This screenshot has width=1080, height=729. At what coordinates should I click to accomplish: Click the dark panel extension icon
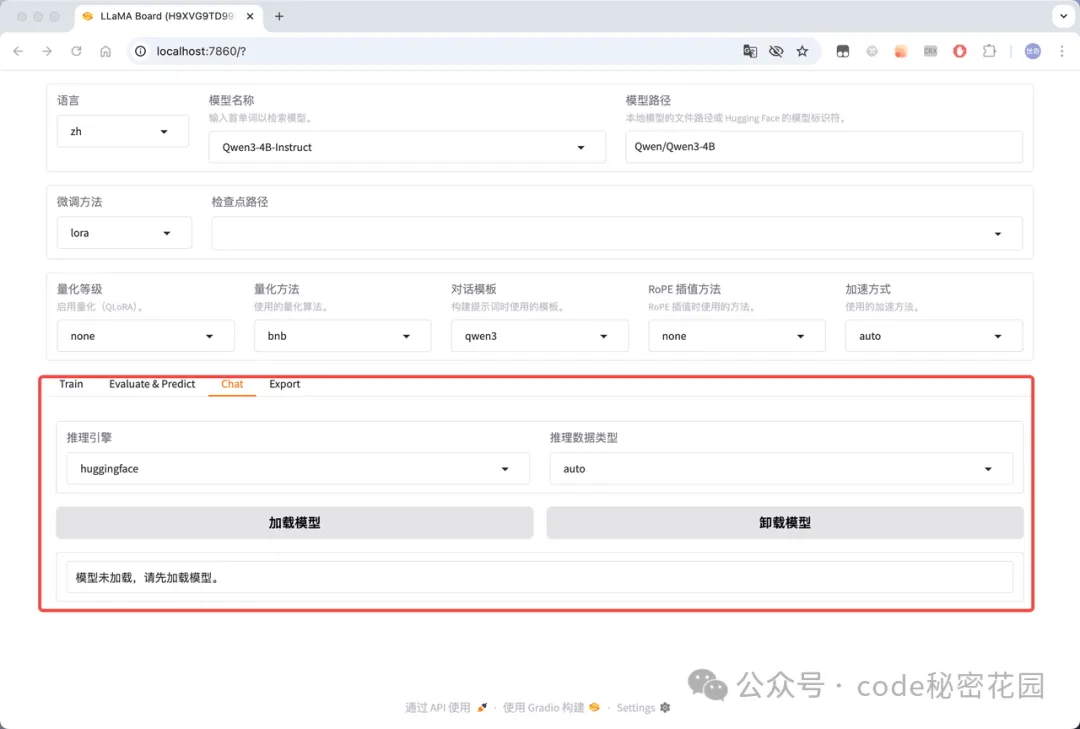(x=842, y=51)
